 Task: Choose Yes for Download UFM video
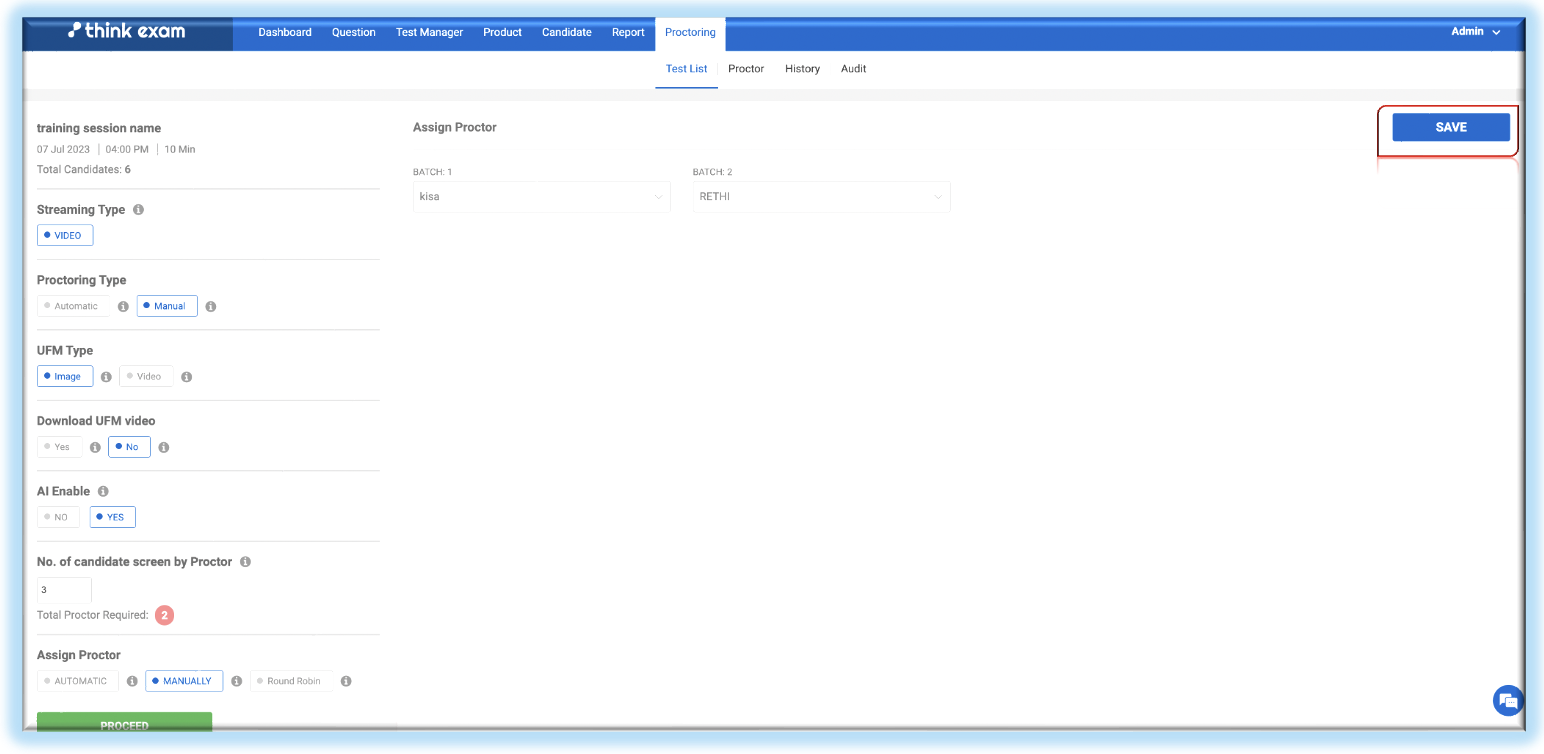(59, 447)
